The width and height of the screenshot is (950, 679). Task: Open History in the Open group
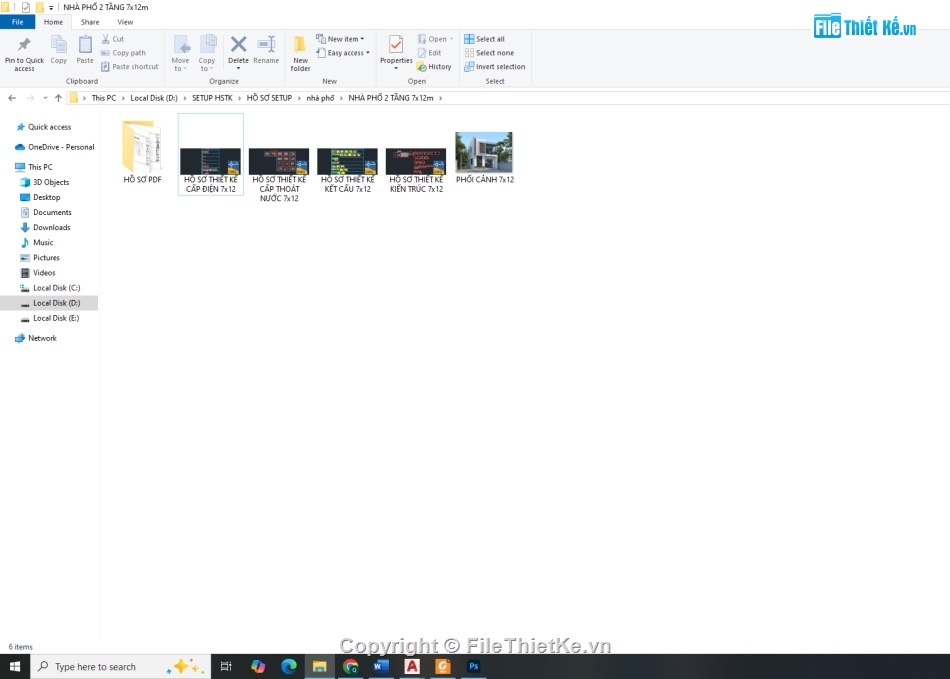coord(435,67)
